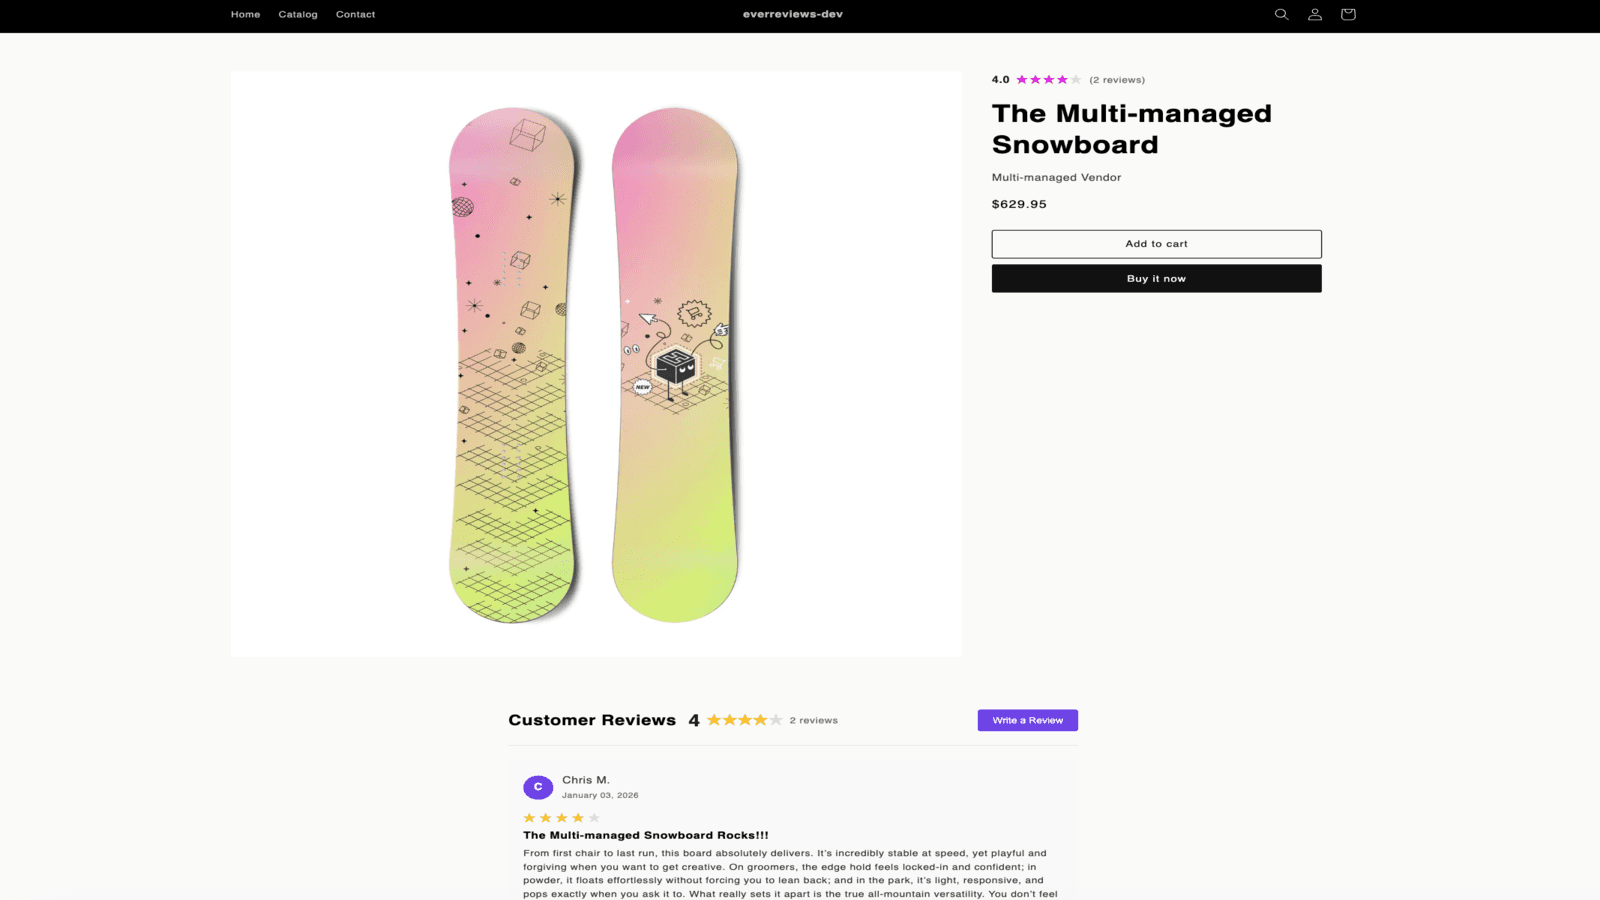Click the fifth star in the product rating

pos(1074,79)
